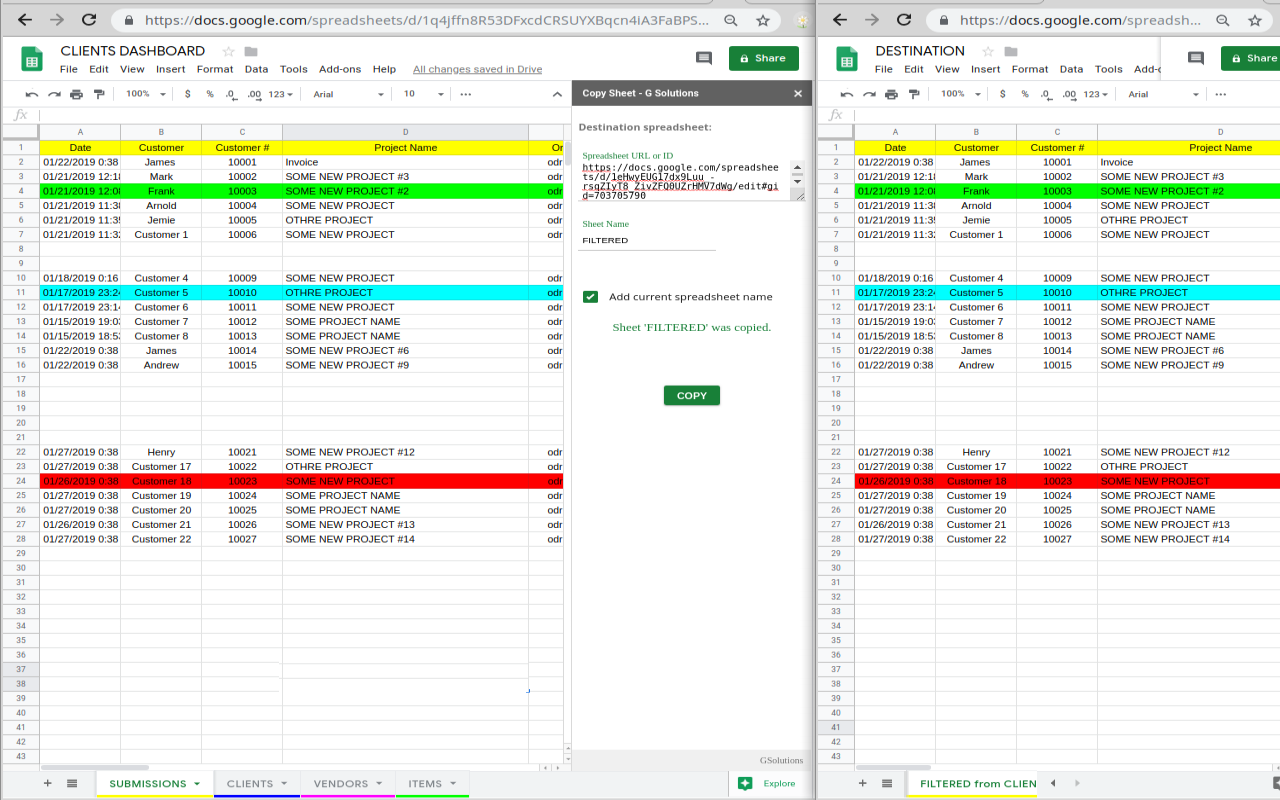Add a sheet with the plus icon in DESTINATION
This screenshot has height=800, width=1280.
click(863, 783)
